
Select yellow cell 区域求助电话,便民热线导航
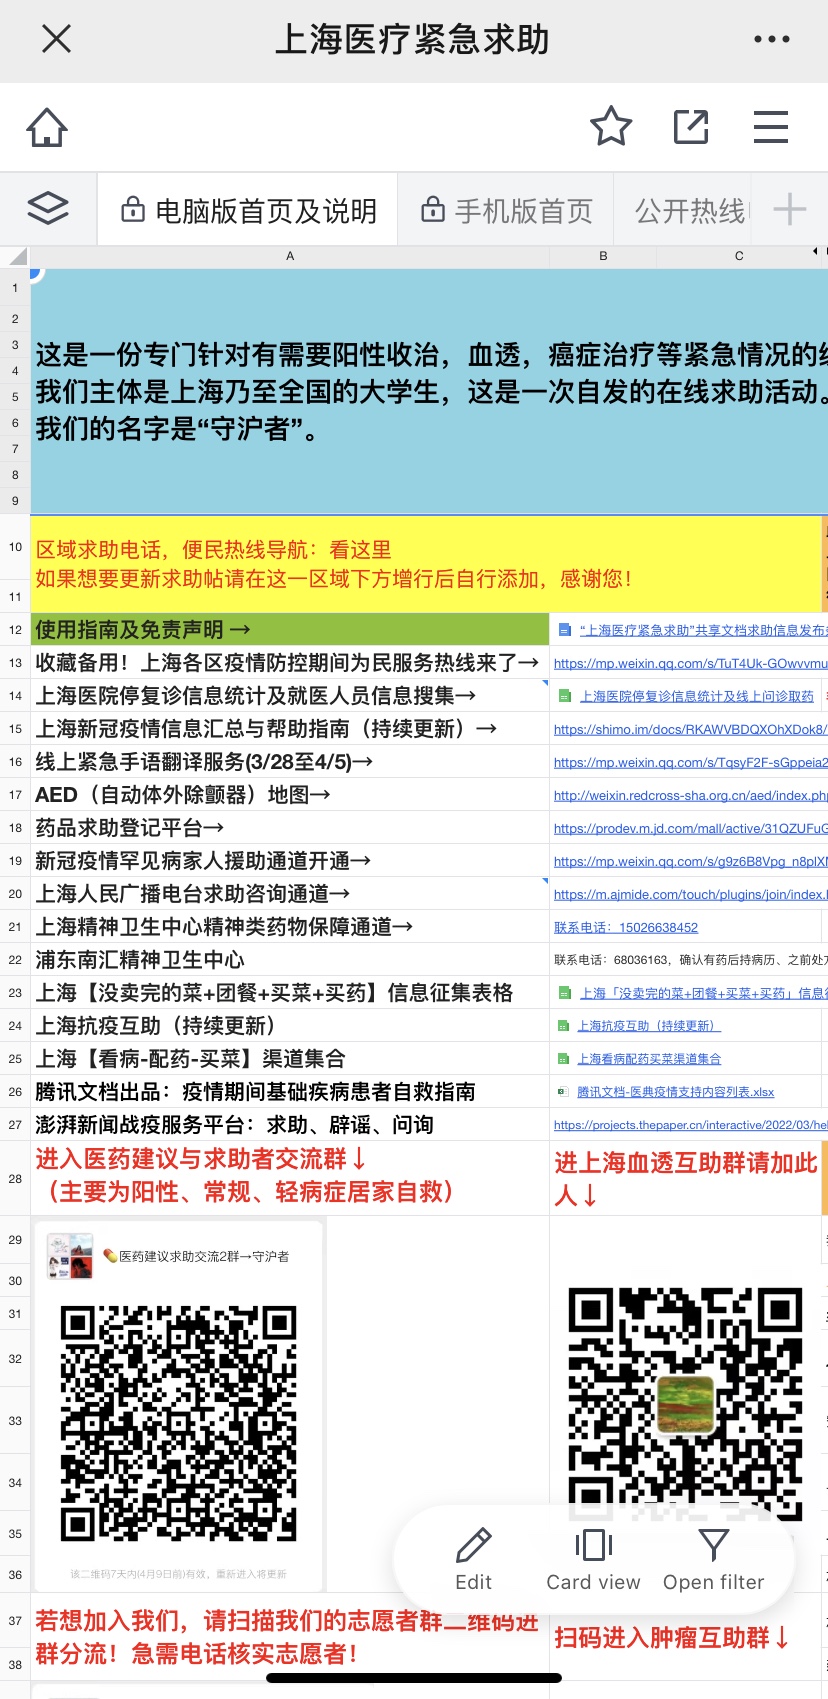pos(427,564)
